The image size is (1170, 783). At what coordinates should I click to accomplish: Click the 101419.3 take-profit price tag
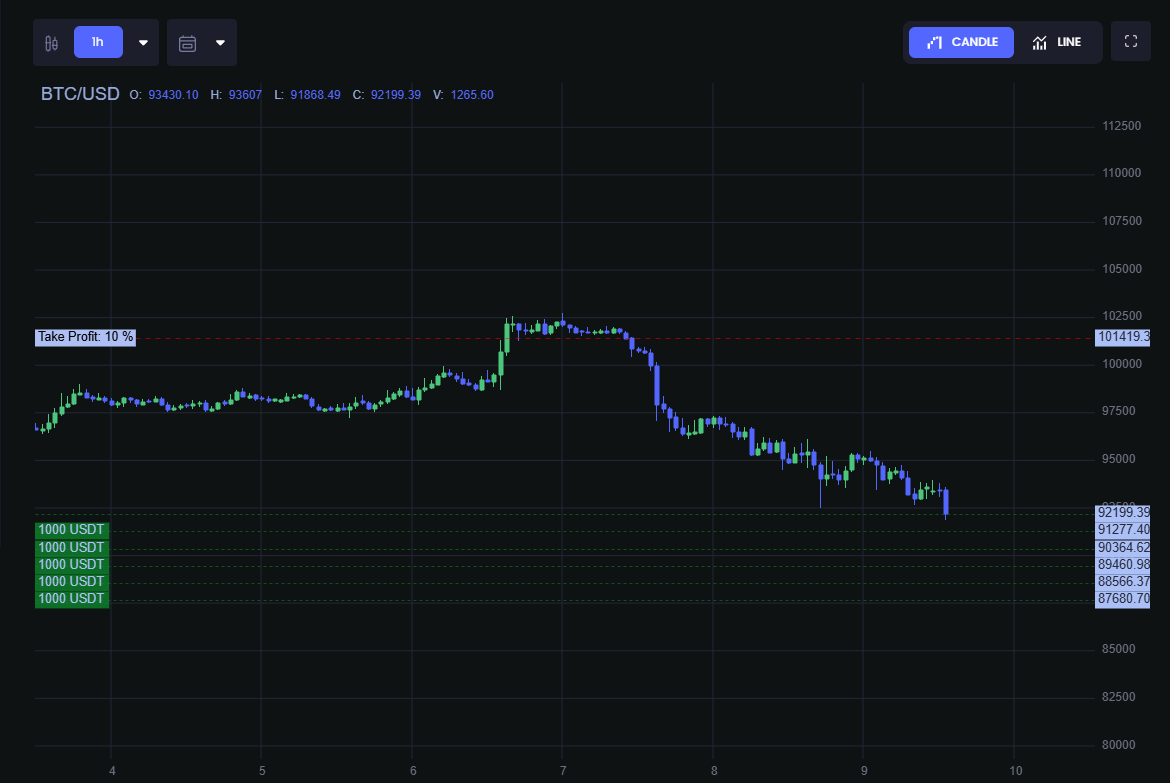click(x=1123, y=337)
